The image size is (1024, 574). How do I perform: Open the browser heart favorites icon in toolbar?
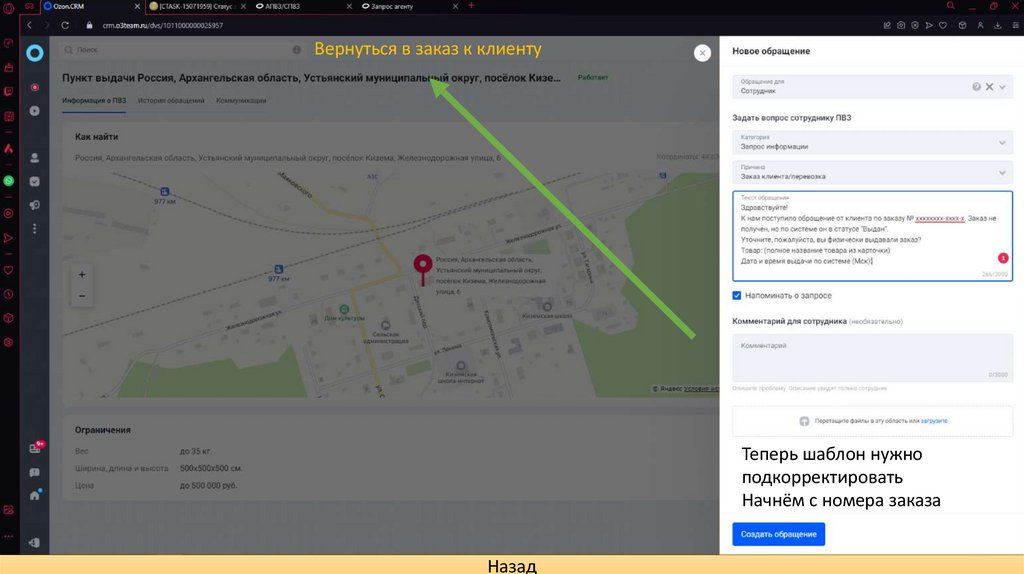(943, 25)
